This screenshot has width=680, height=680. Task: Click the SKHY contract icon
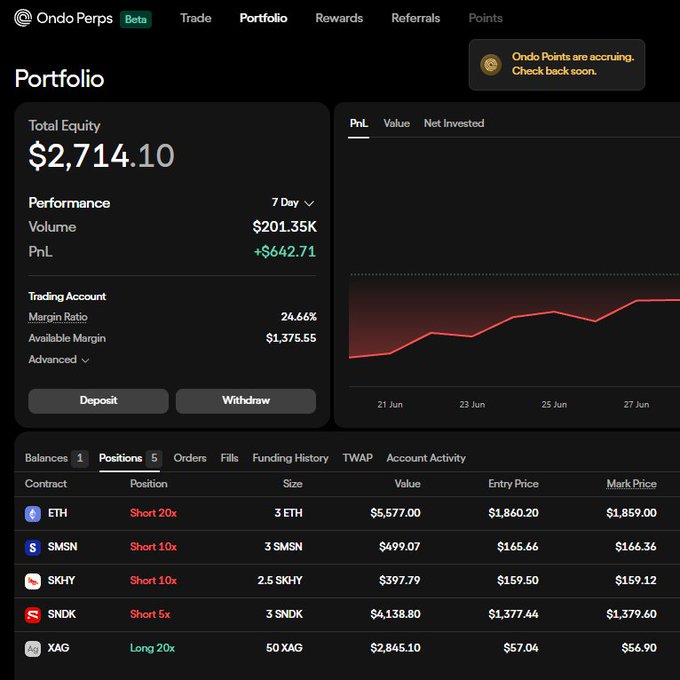click(x=33, y=581)
